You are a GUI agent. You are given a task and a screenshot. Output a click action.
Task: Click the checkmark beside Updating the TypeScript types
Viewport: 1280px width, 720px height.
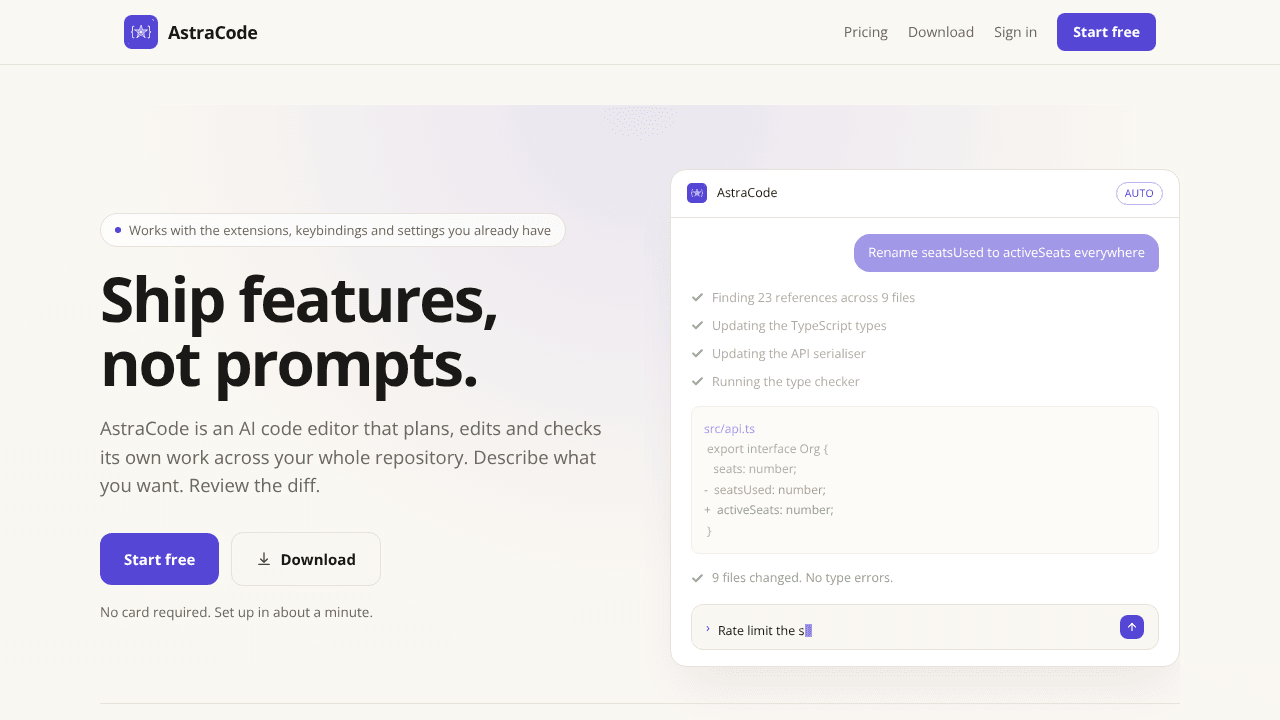pyautogui.click(x=697, y=325)
